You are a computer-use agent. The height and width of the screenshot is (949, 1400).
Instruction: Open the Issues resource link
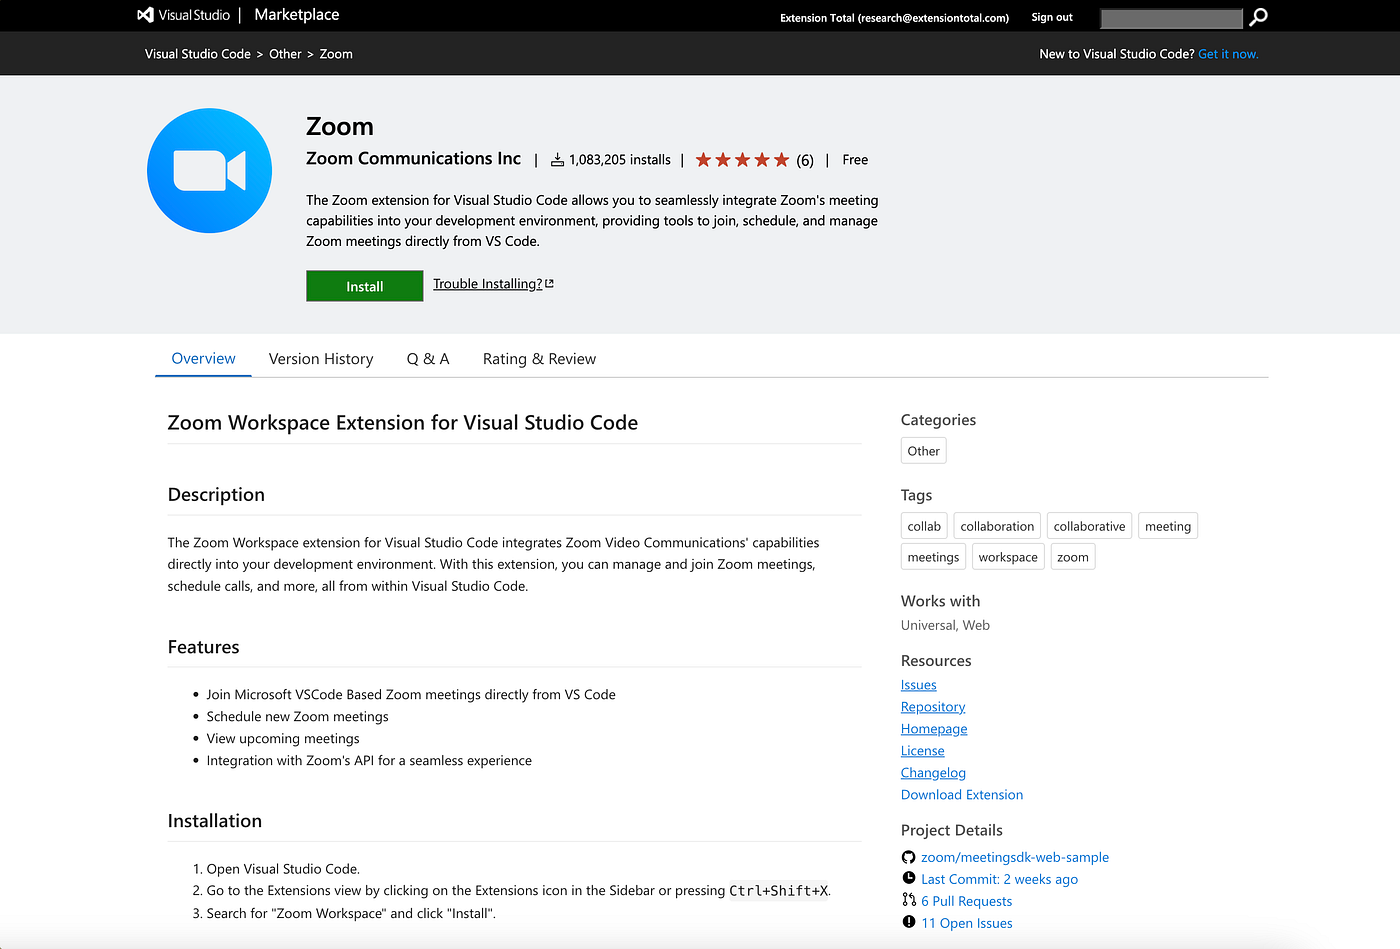click(x=918, y=685)
